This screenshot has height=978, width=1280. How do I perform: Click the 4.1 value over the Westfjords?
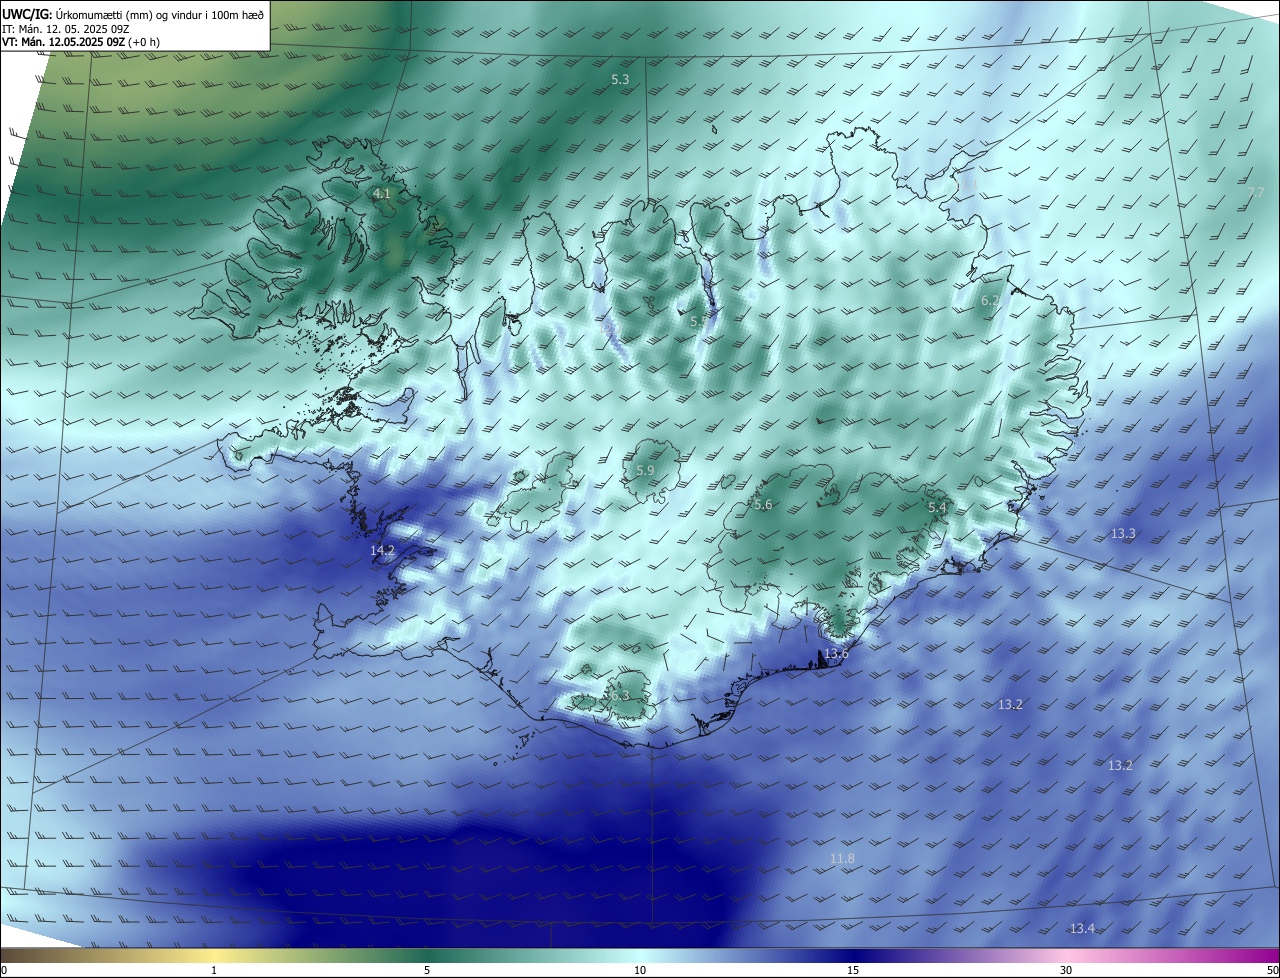coord(381,194)
